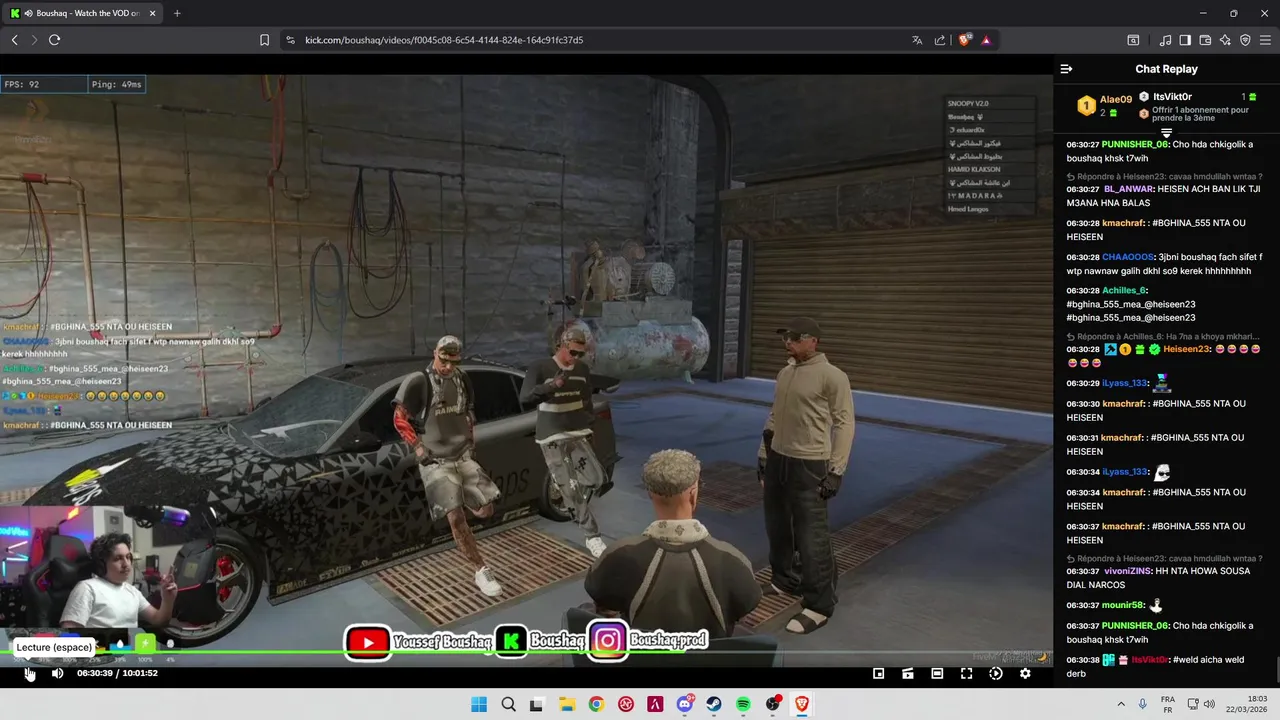Open Brave Shields lion icon
This screenshot has width=1280, height=720.
coord(964,40)
